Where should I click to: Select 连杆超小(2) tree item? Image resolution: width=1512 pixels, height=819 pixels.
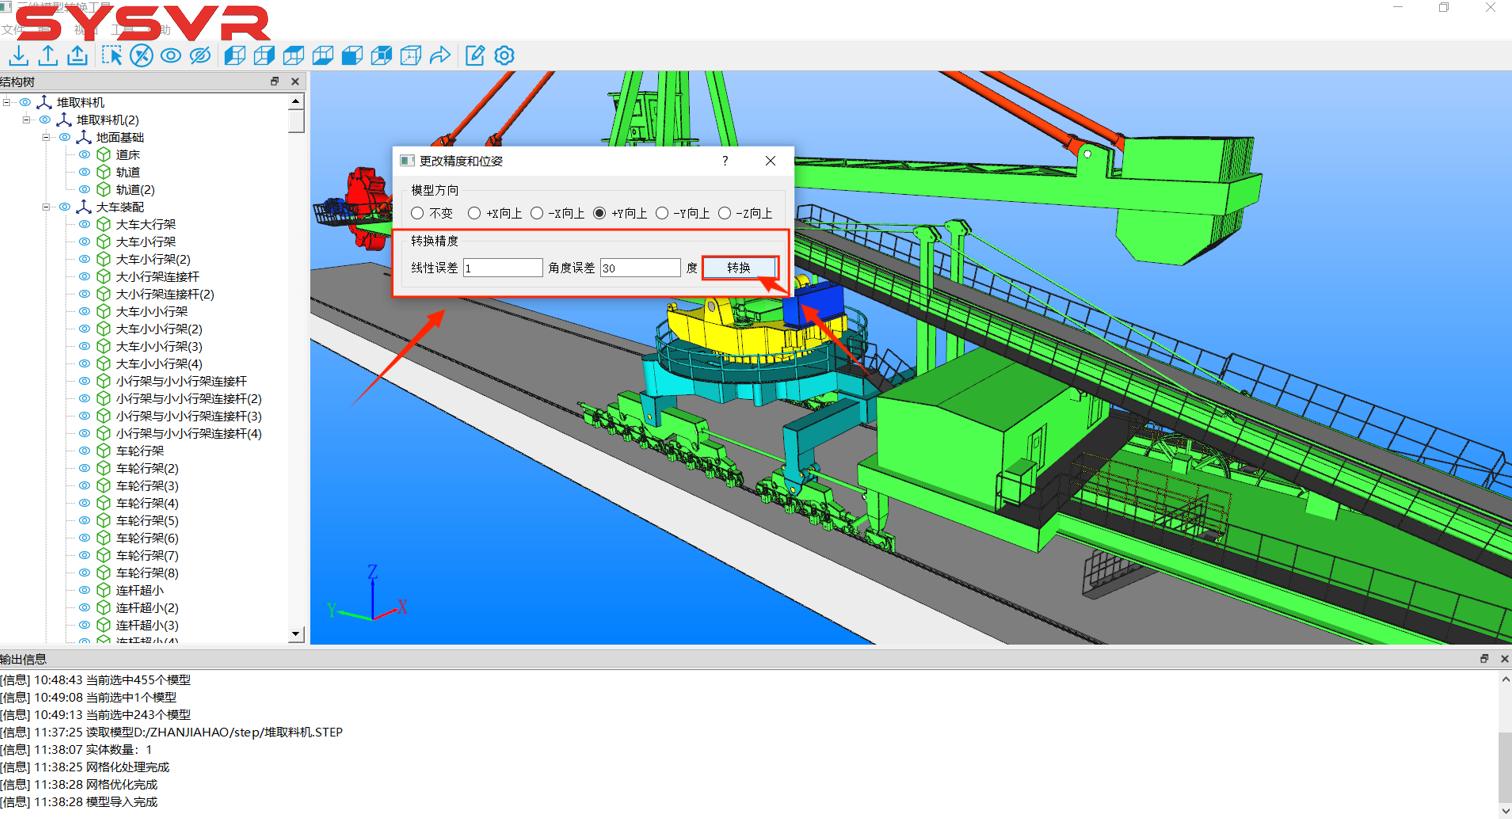point(147,608)
